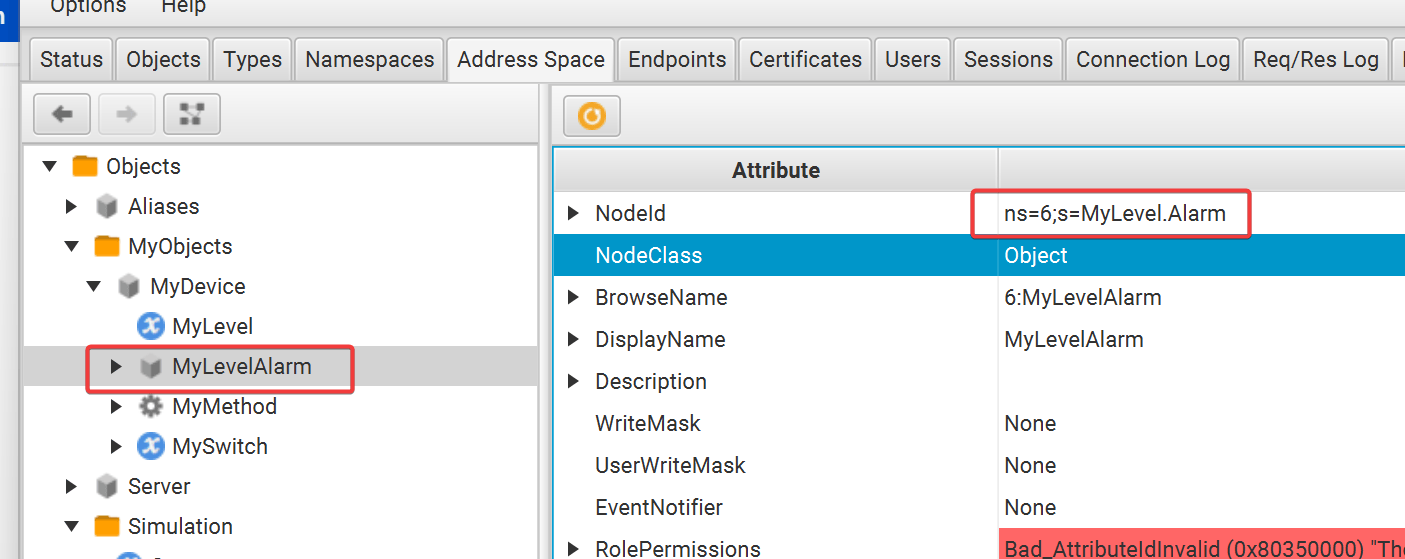Click the Attribute column header
This screenshot has width=1405, height=559.
[775, 170]
